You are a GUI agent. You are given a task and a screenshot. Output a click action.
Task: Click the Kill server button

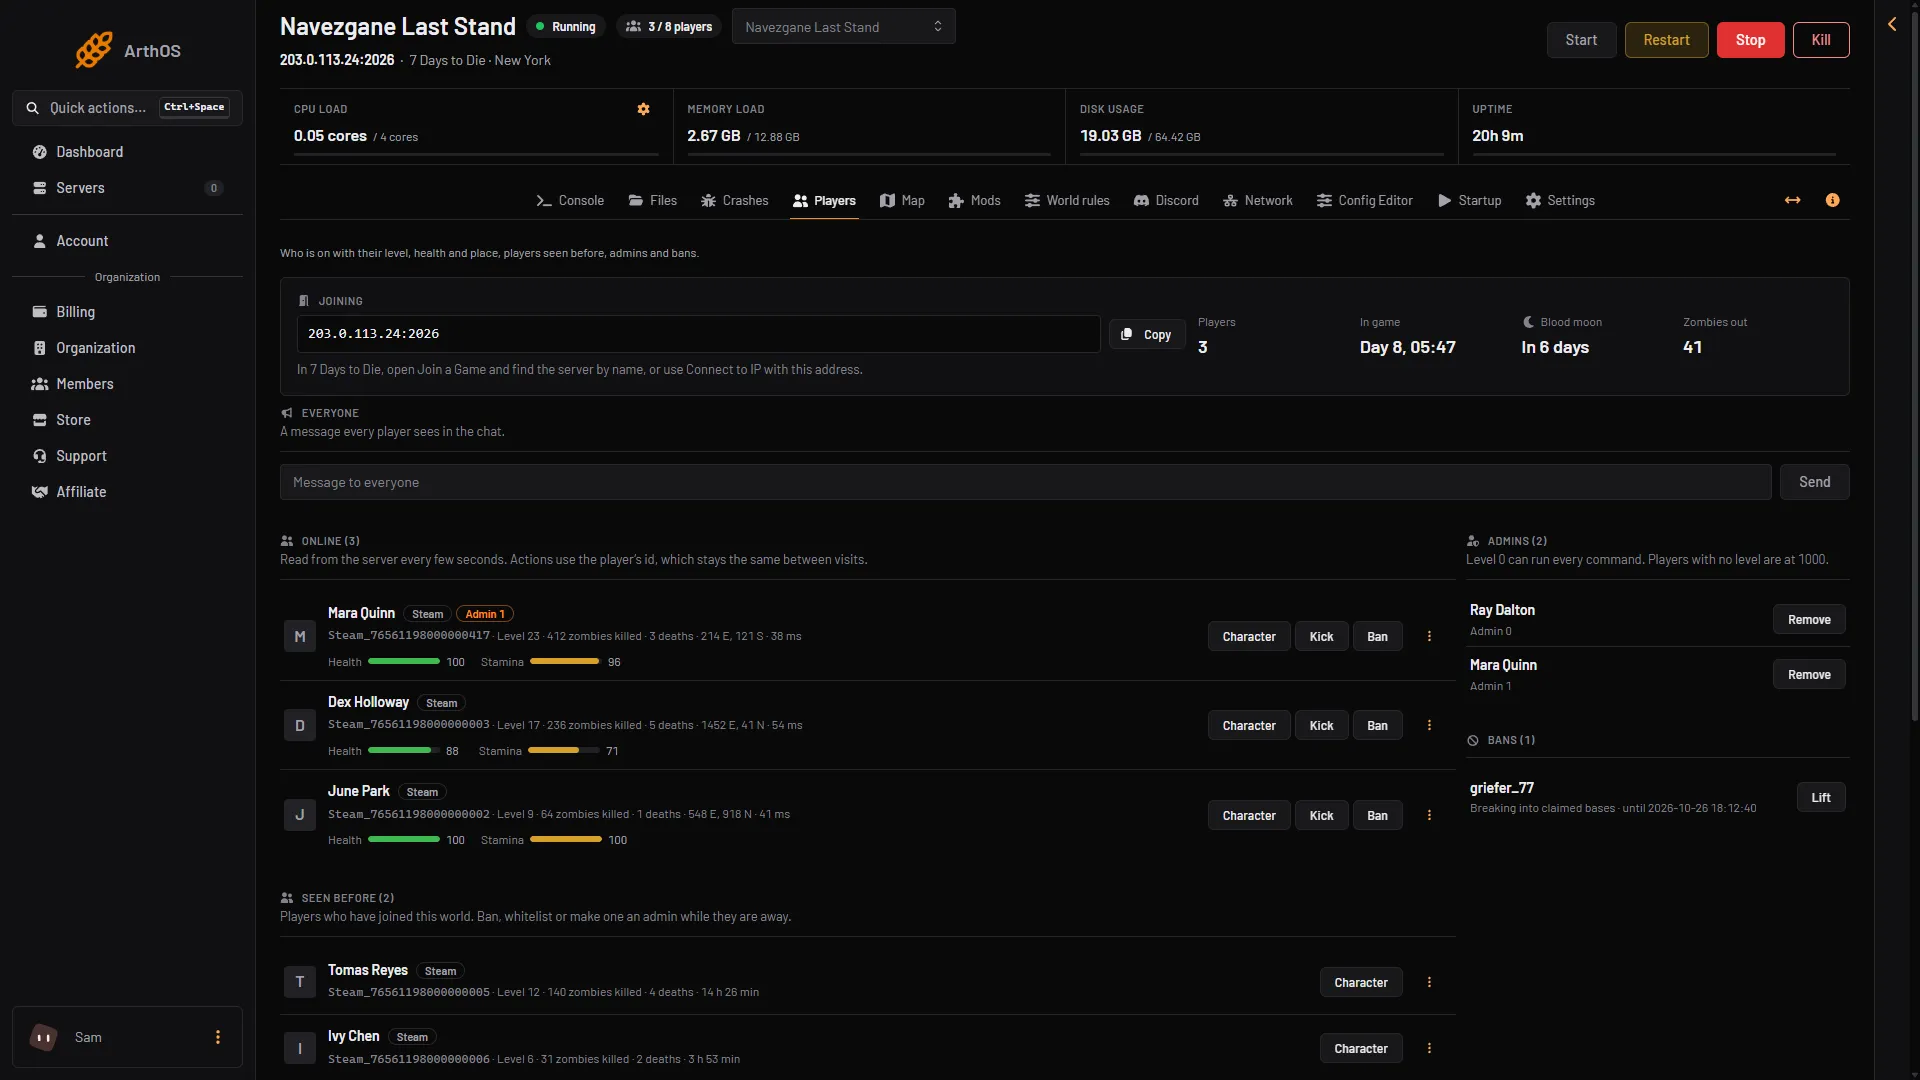pos(1821,40)
